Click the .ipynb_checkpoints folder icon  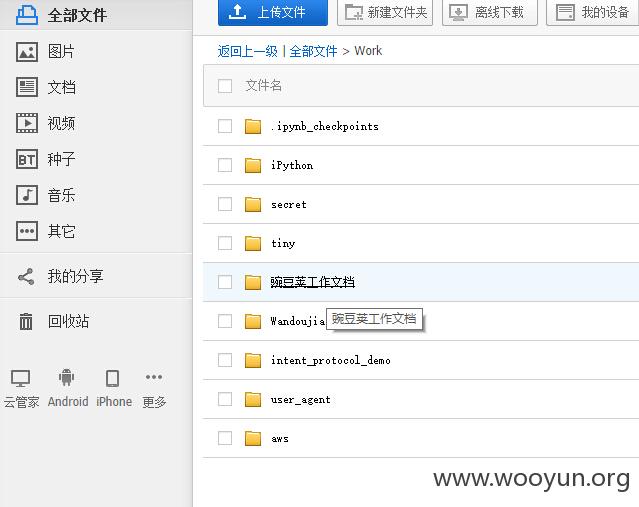[253, 126]
